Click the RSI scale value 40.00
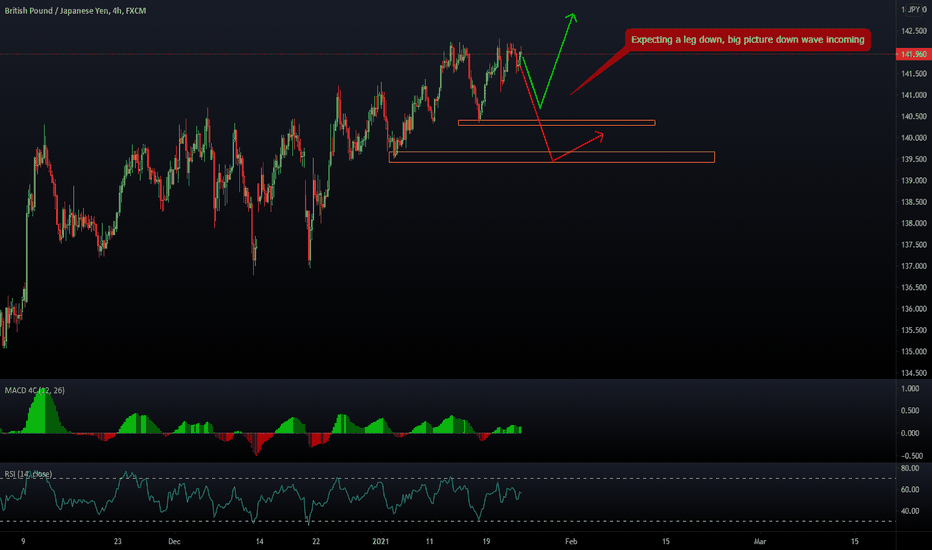The height and width of the screenshot is (550, 932). (910, 511)
